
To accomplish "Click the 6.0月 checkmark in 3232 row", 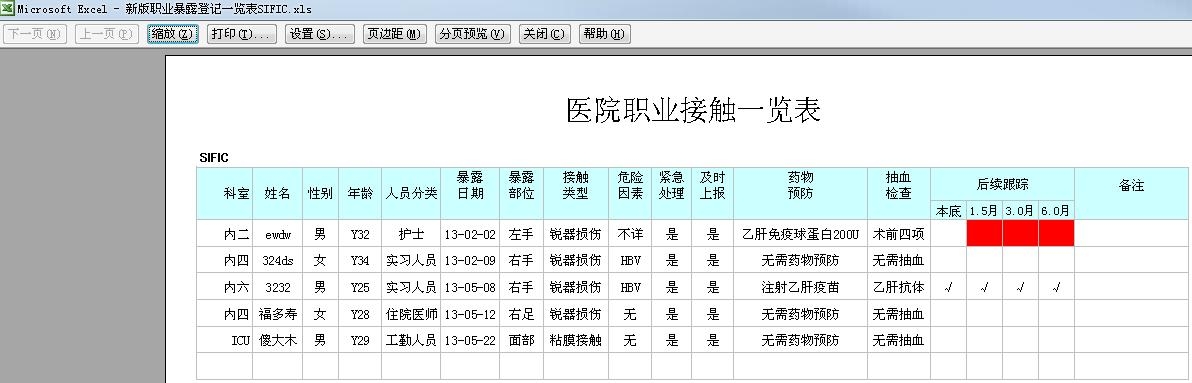I will pyautogui.click(x=1056, y=288).
